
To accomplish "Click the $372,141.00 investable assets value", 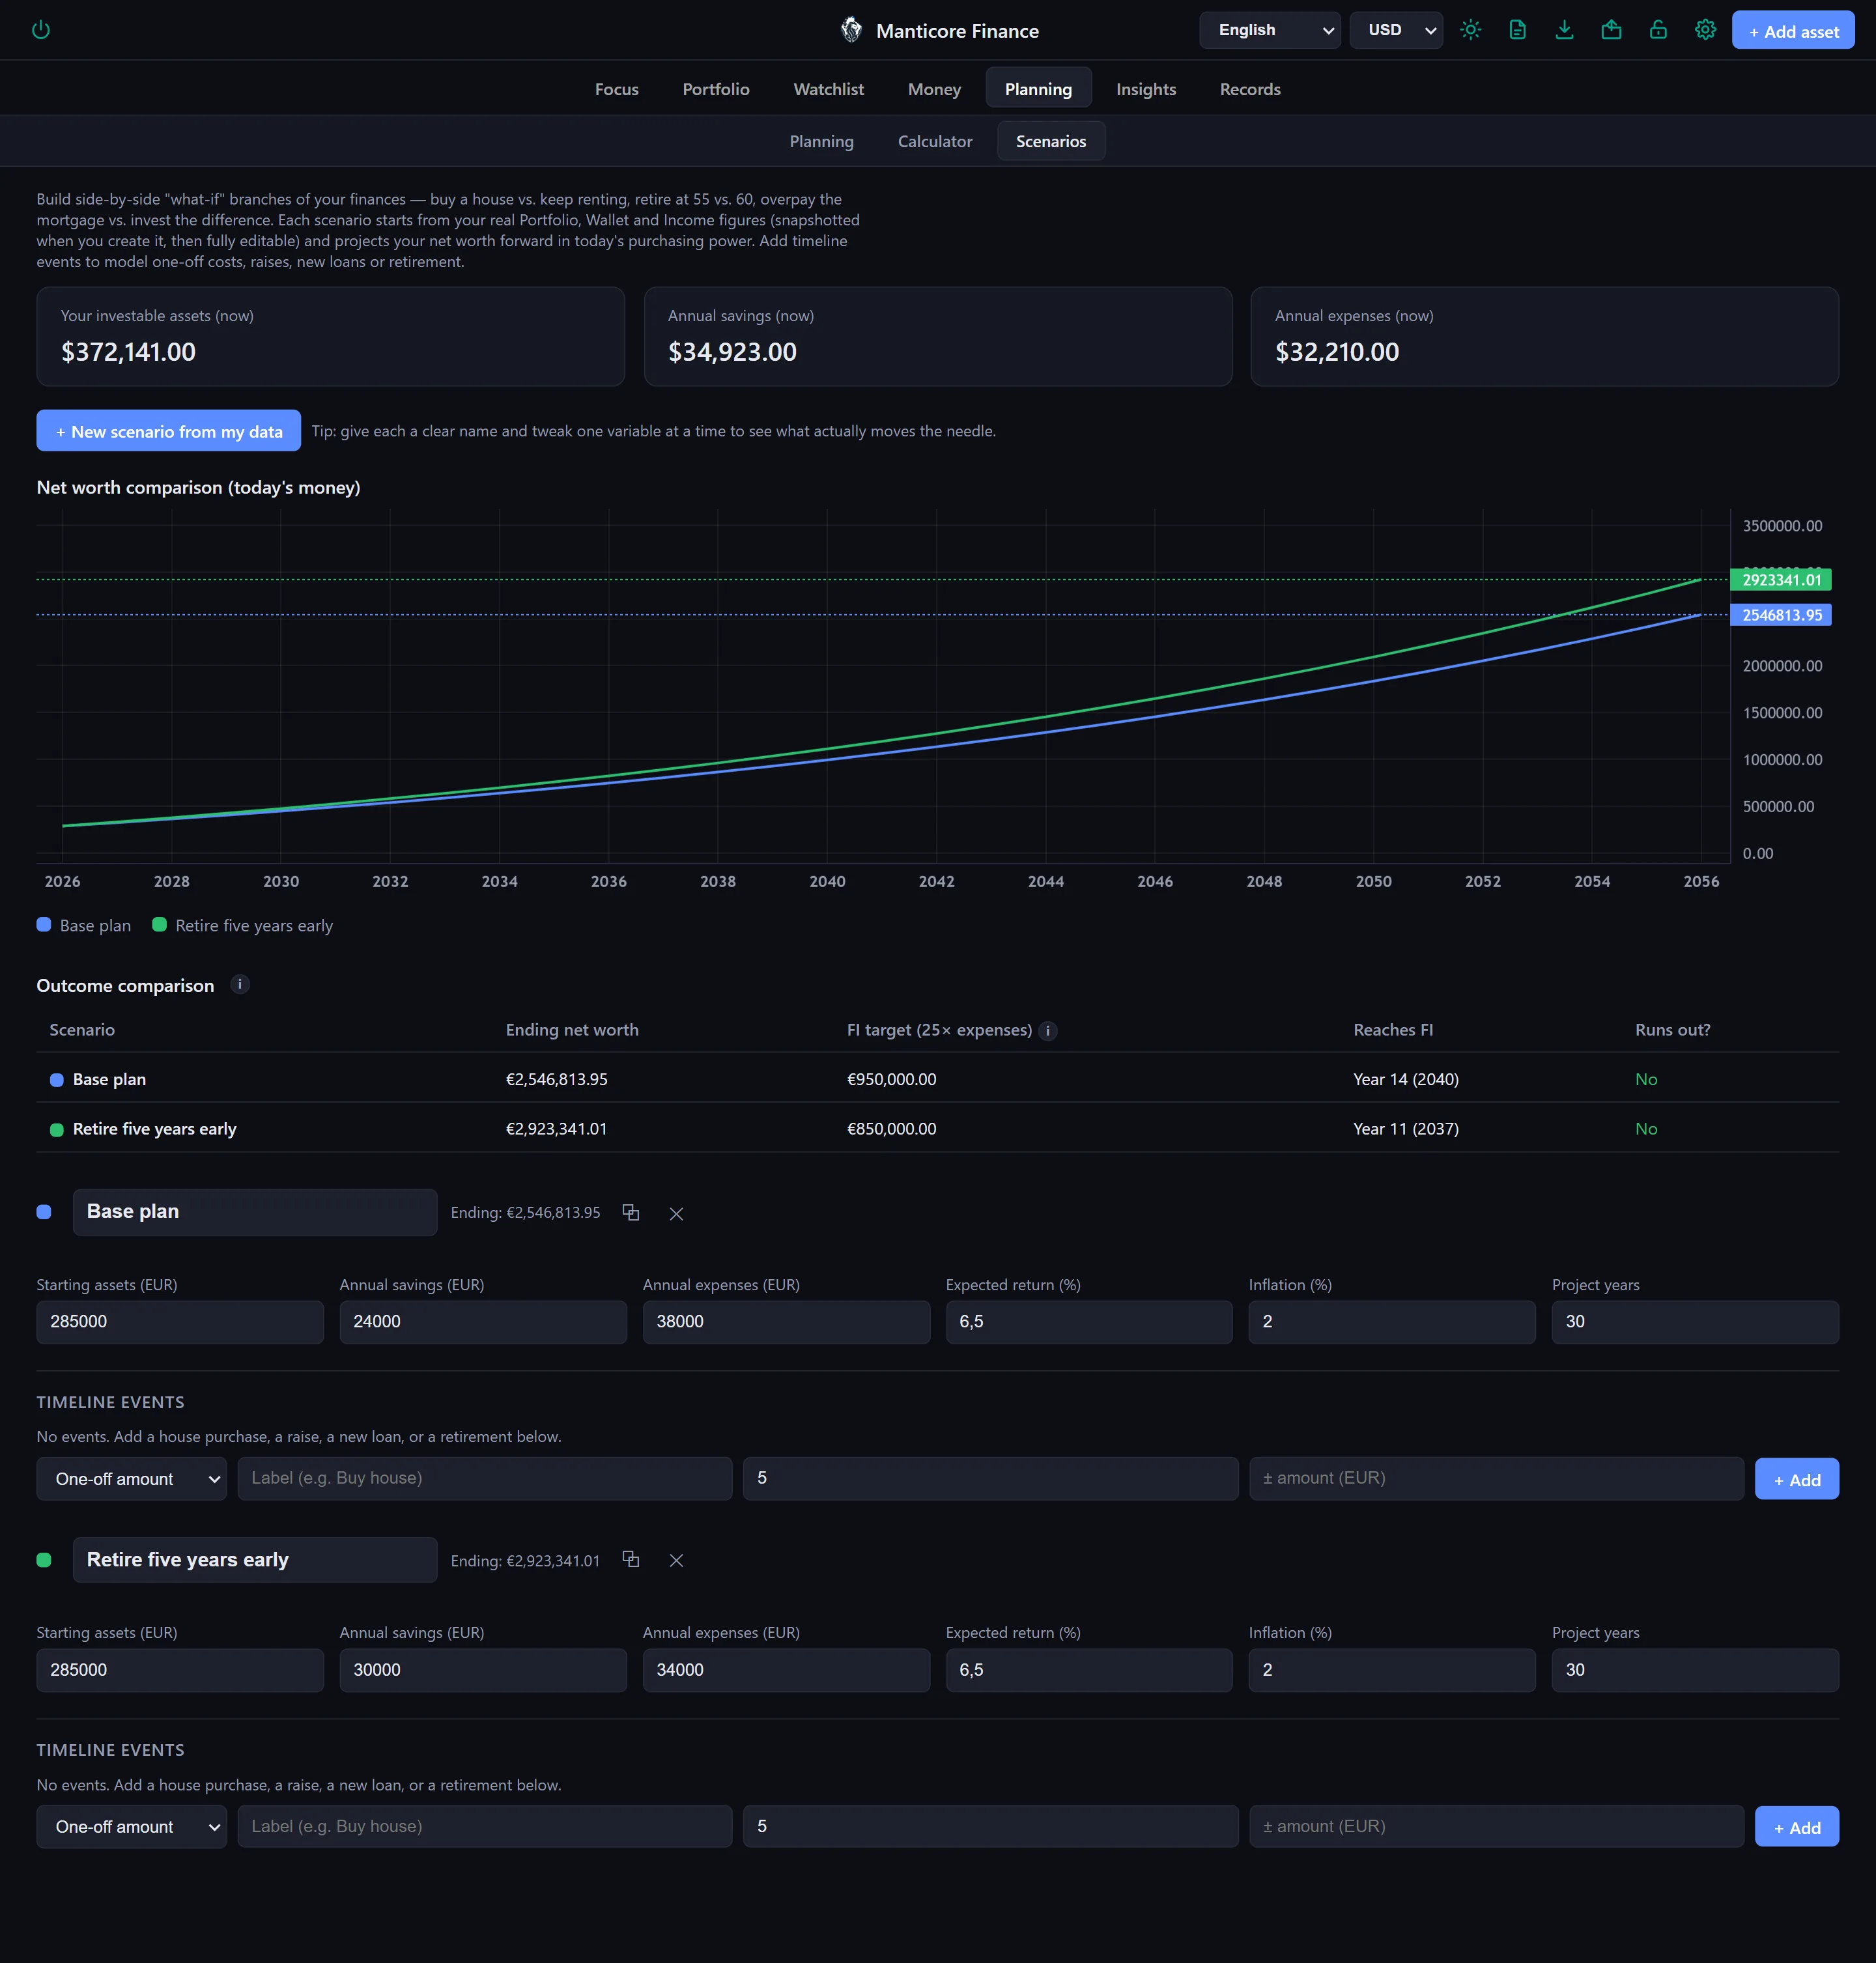I will point(129,352).
